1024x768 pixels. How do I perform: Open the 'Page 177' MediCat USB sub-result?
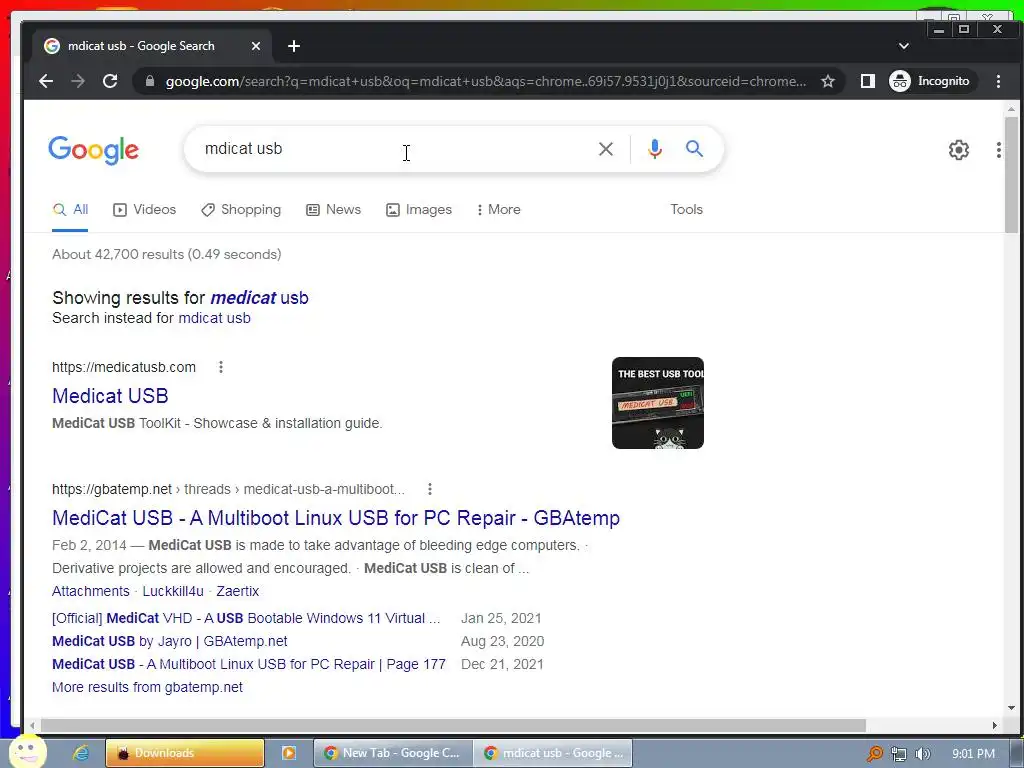click(249, 664)
